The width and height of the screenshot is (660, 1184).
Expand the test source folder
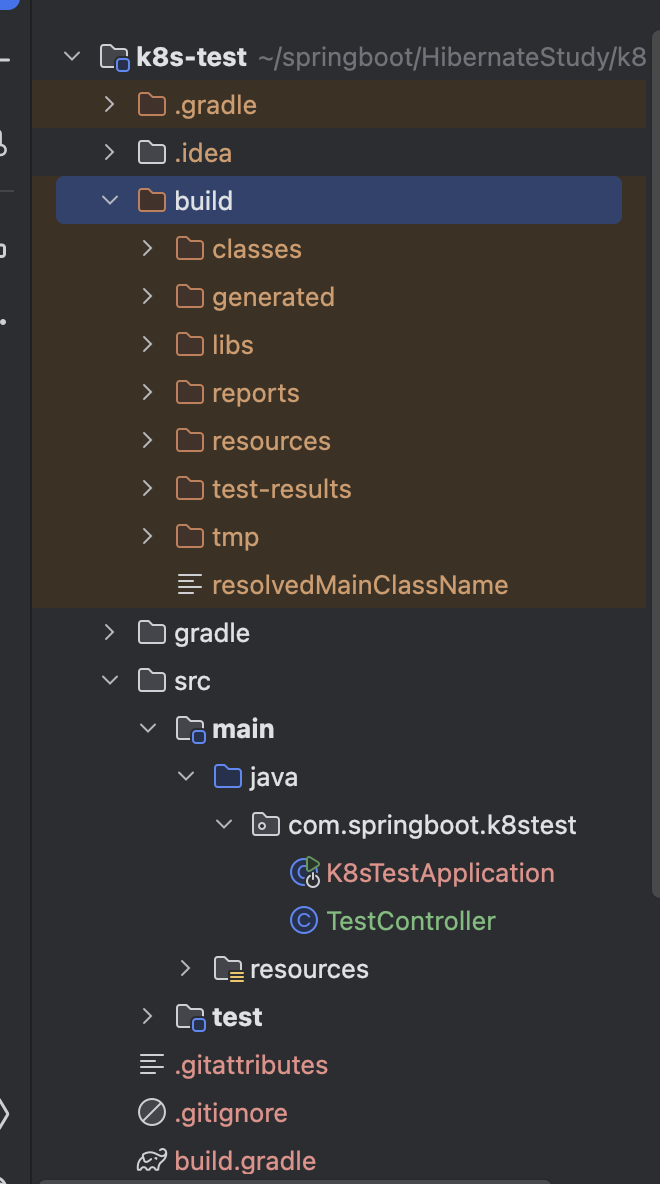(148, 1017)
